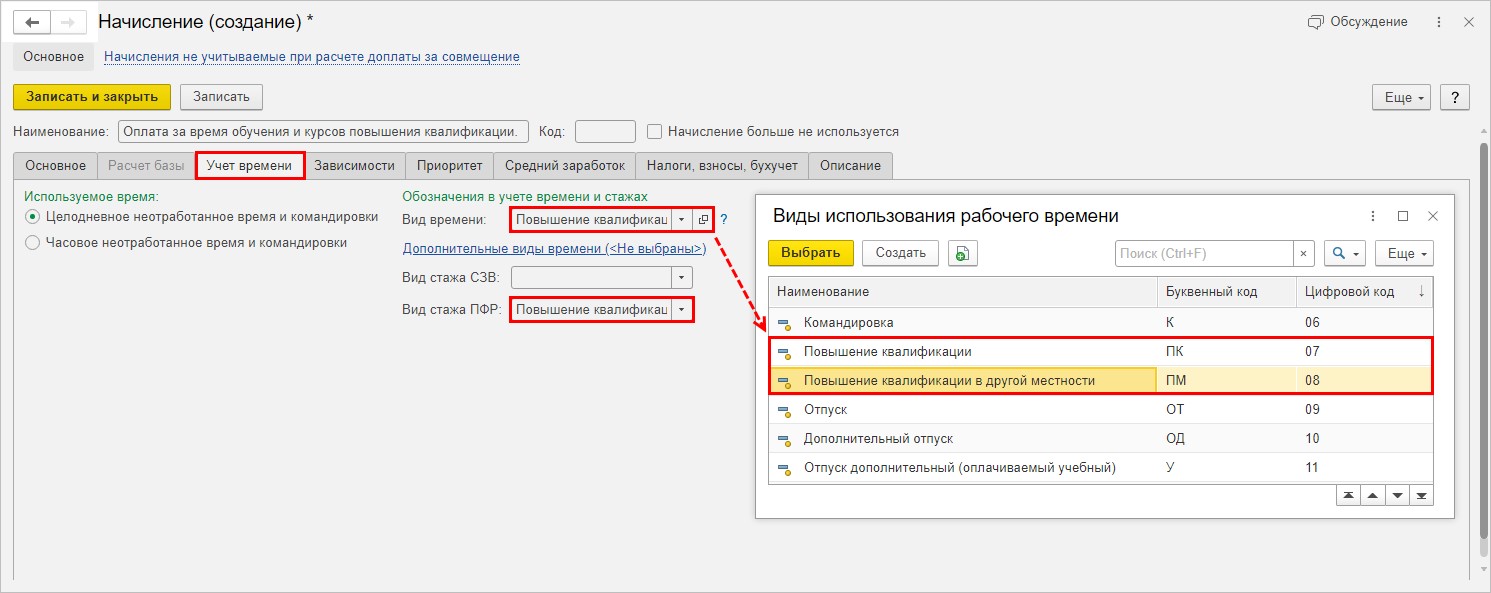Switch to the Учет времени tab
Viewport: 1491px width, 593px height.
(x=250, y=166)
